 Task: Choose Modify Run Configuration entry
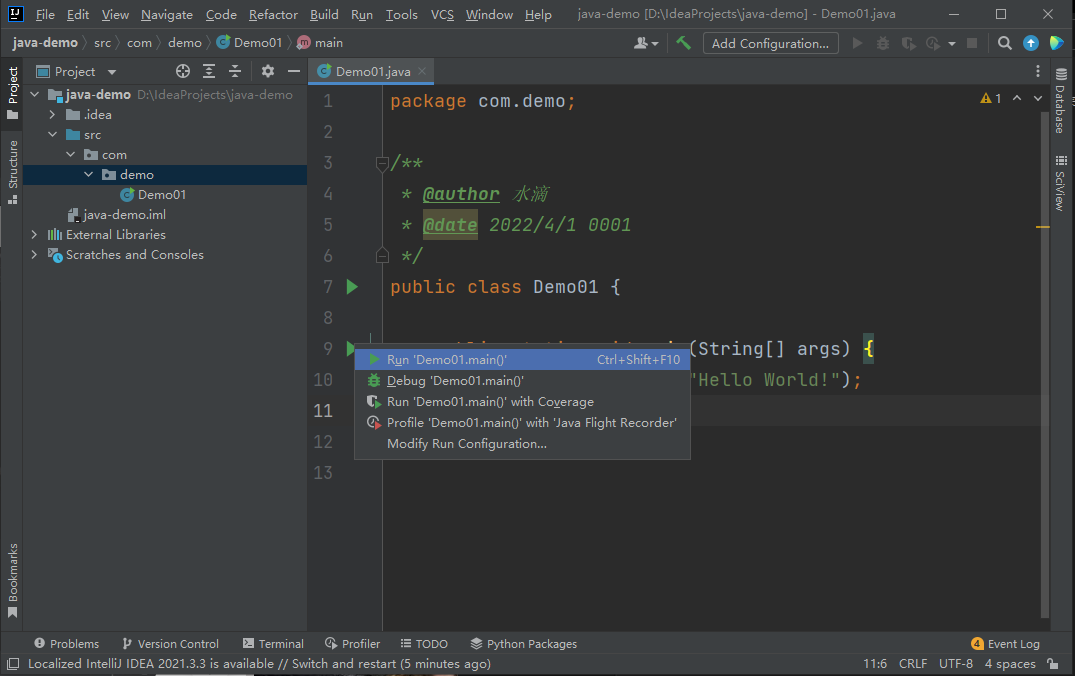[x=522, y=444]
